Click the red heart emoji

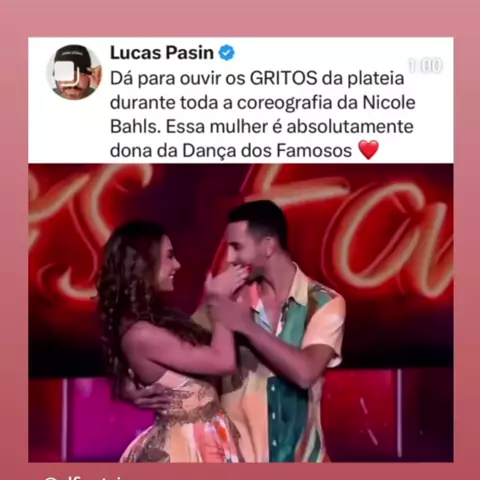tap(369, 150)
